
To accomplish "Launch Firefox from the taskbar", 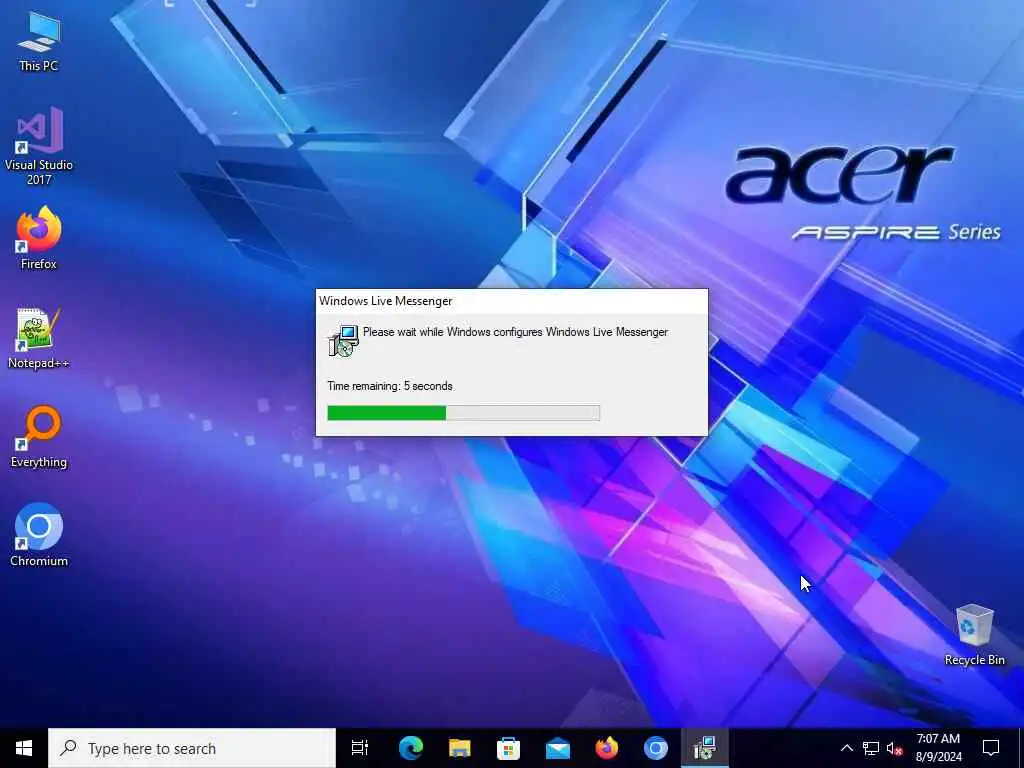I will 607,748.
